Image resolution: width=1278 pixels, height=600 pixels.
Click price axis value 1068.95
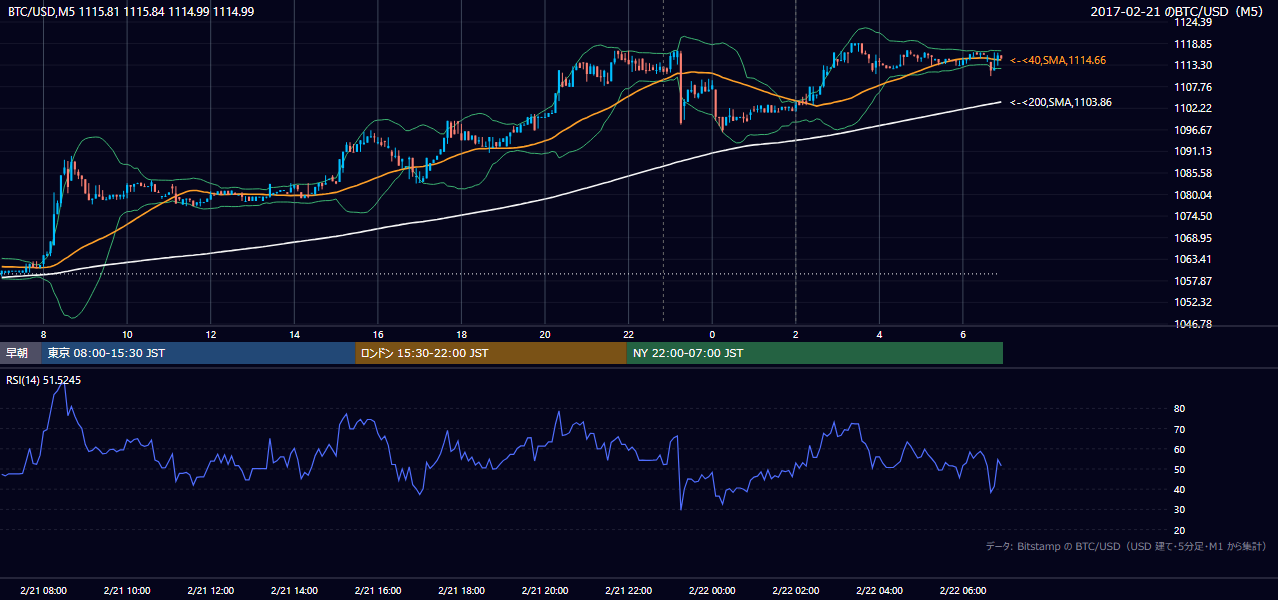pyautogui.click(x=1193, y=238)
